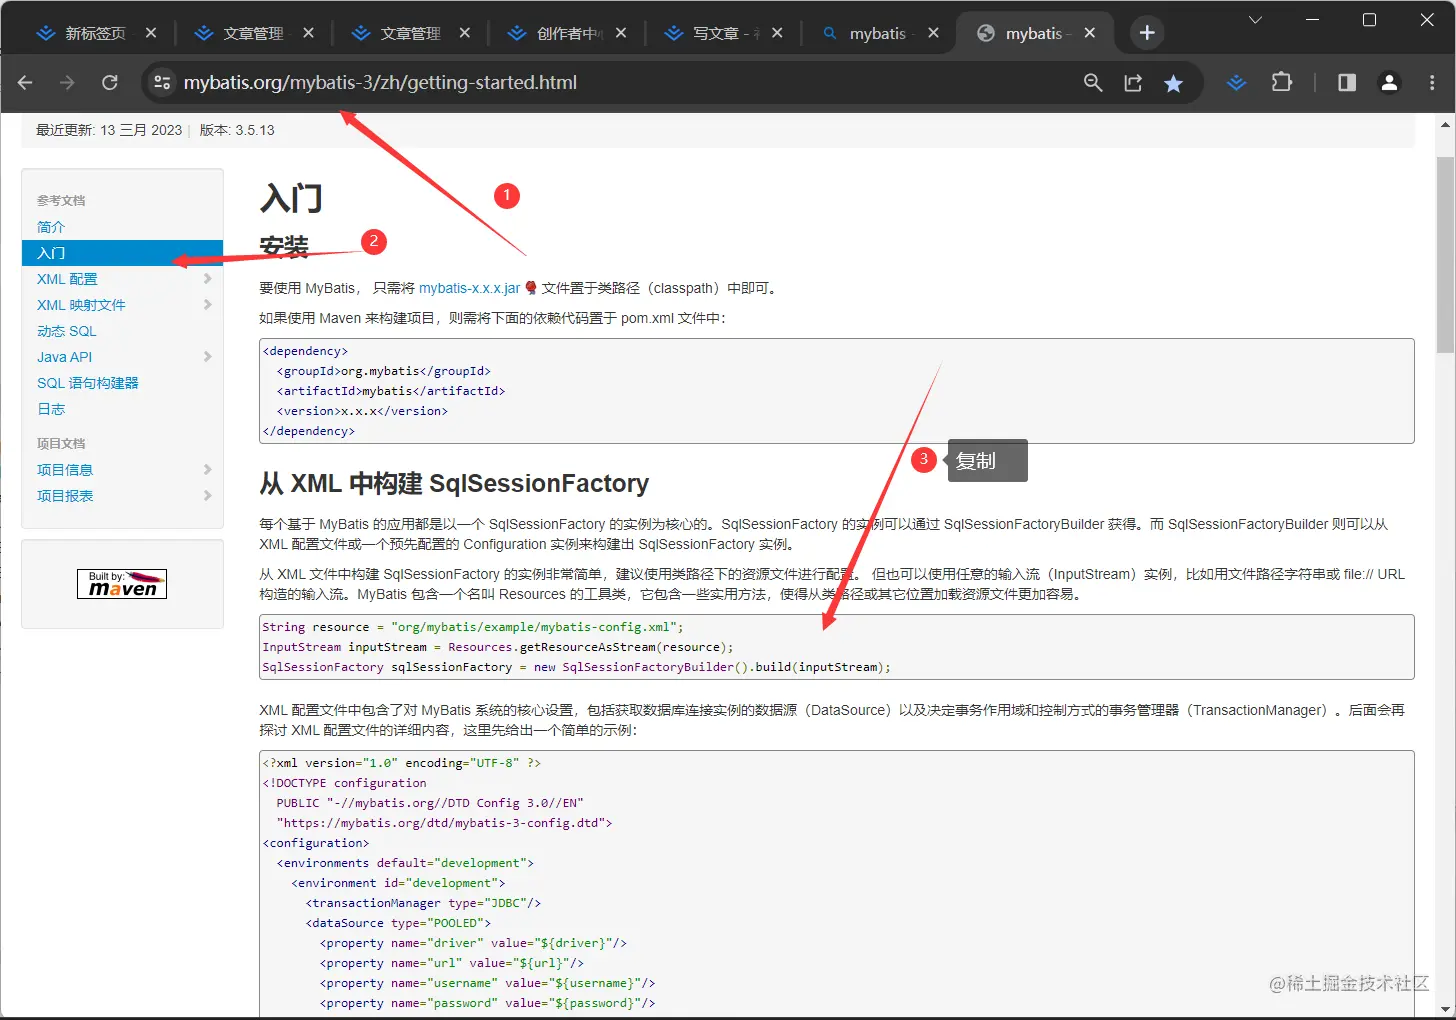Screen dimensions: 1456x1020
Task: Click the blue bookmark star
Action: tap(1174, 83)
